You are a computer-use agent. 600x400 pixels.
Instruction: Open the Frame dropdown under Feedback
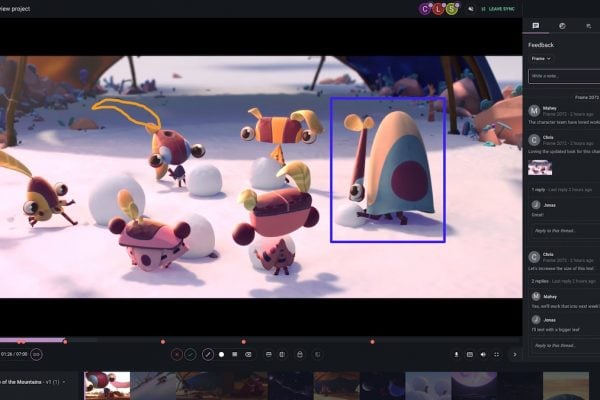(541, 59)
